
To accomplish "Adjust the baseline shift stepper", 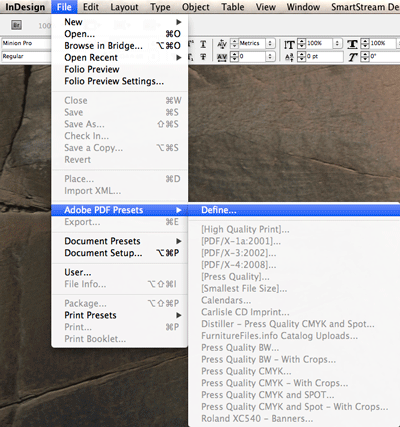I will [302, 57].
